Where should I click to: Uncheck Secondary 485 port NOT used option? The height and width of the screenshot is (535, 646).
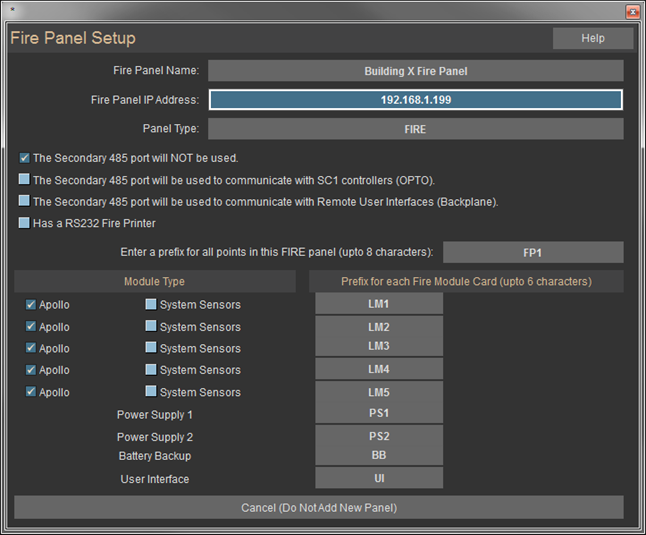tap(25, 158)
